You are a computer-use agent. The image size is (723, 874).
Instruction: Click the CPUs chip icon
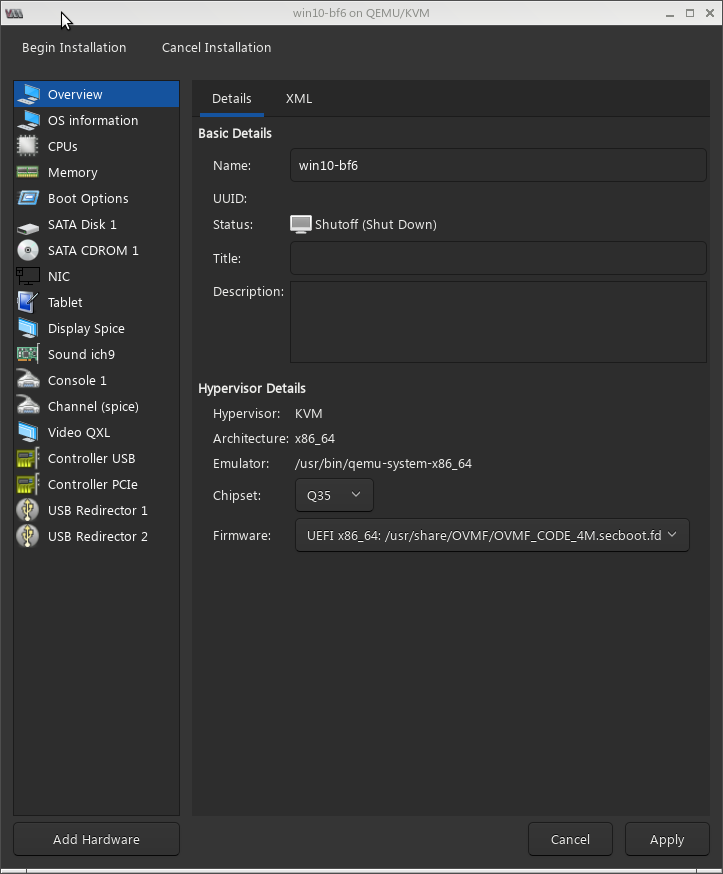pos(28,146)
